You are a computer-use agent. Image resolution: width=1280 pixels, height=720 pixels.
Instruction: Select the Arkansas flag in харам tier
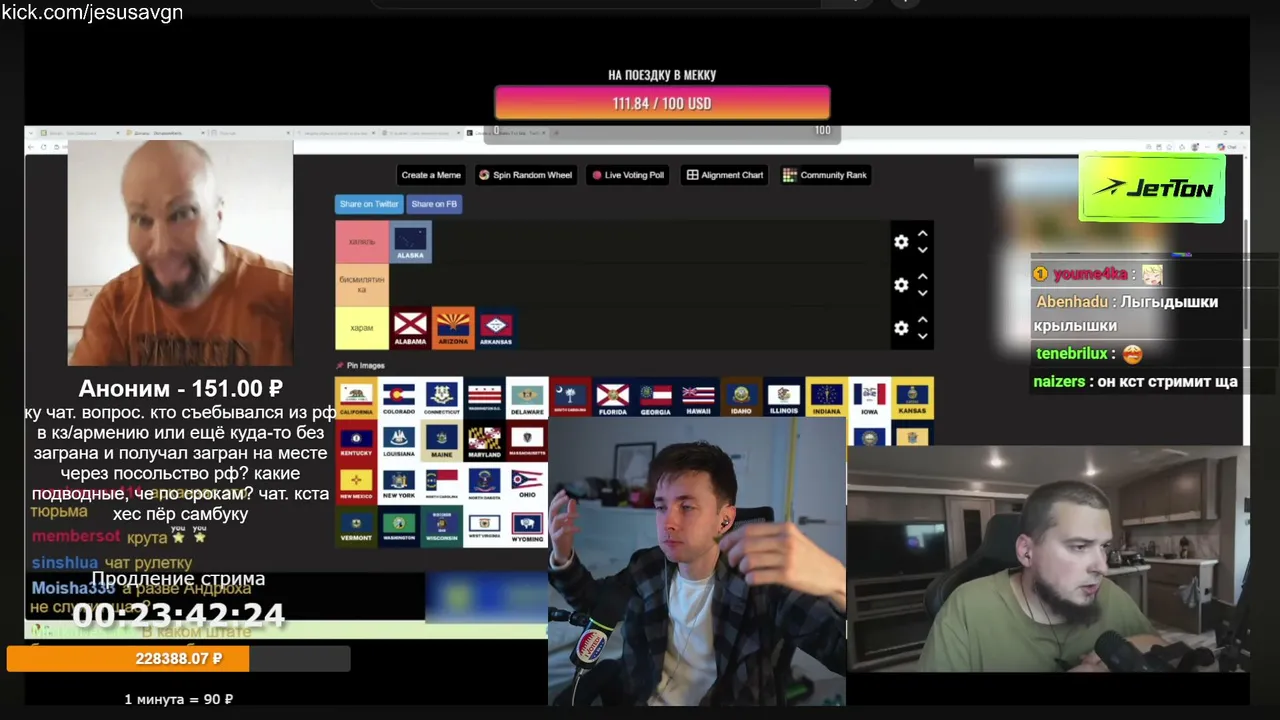click(x=496, y=328)
